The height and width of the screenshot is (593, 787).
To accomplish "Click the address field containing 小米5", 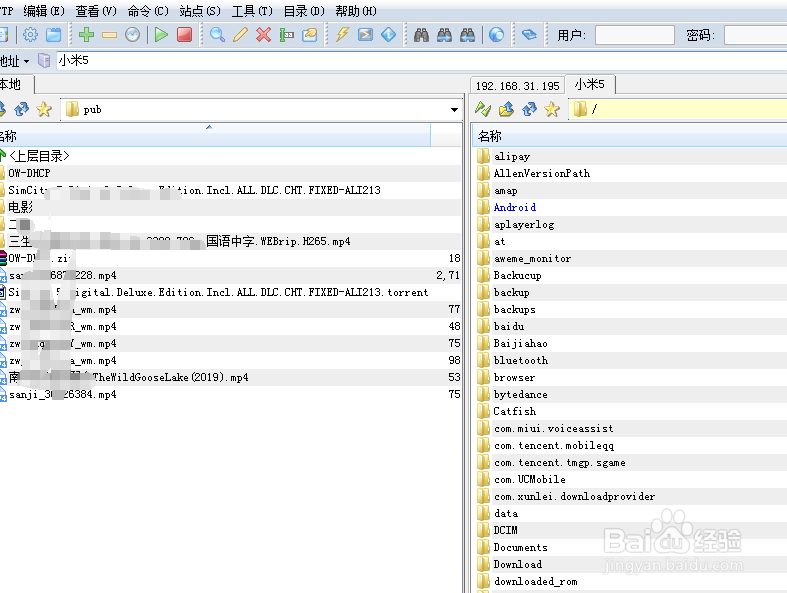I will [x=422, y=61].
